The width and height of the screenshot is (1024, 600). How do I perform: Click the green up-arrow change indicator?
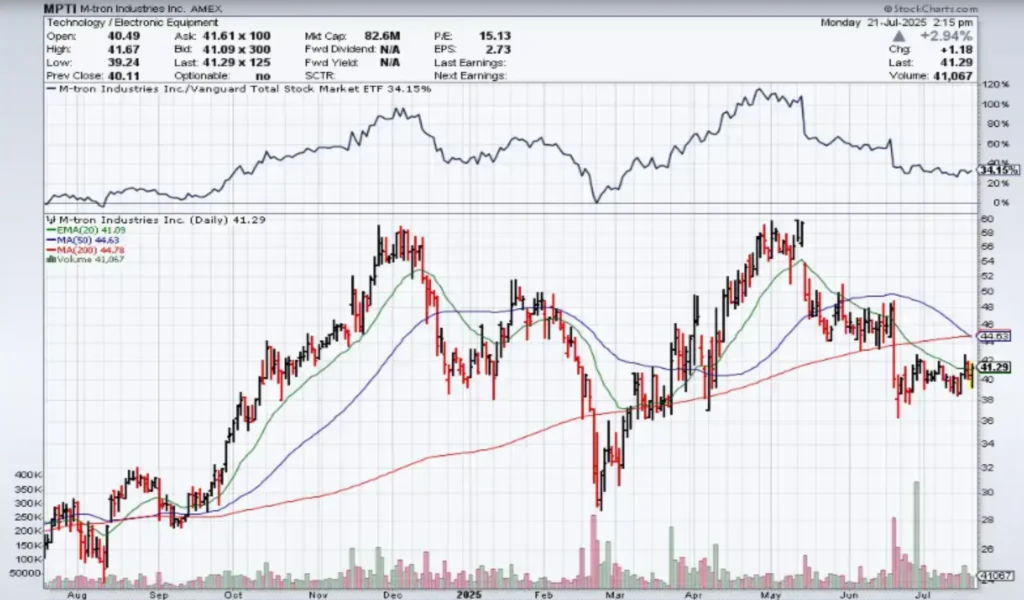pyautogui.click(x=899, y=37)
